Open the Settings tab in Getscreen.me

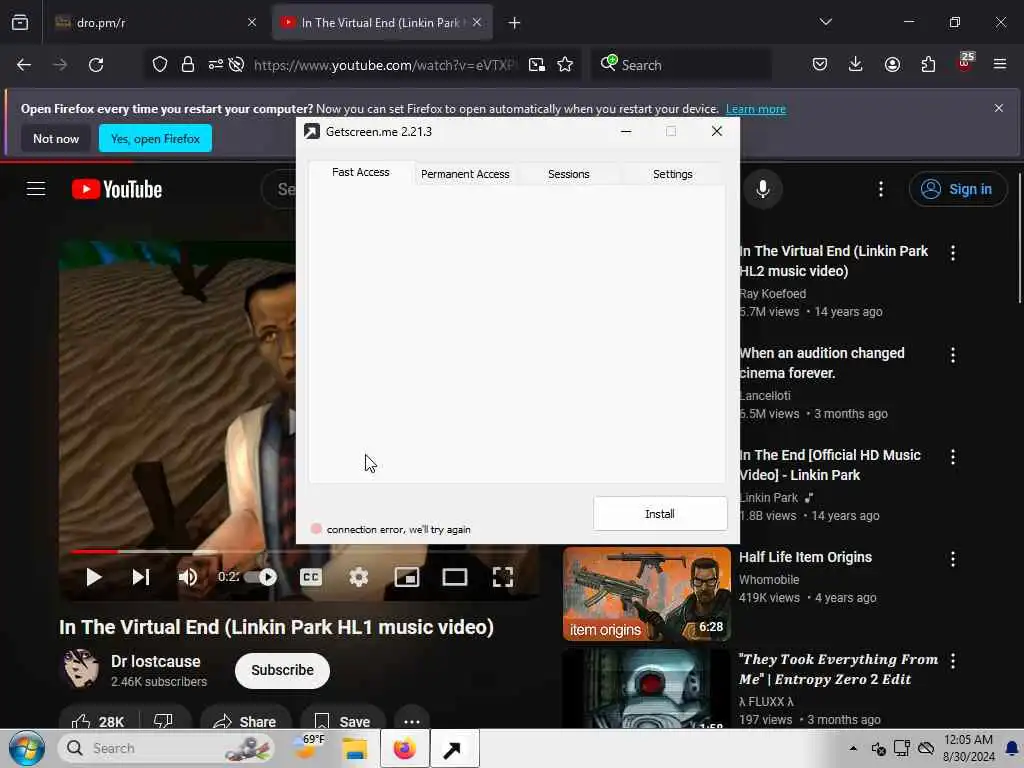coord(672,174)
